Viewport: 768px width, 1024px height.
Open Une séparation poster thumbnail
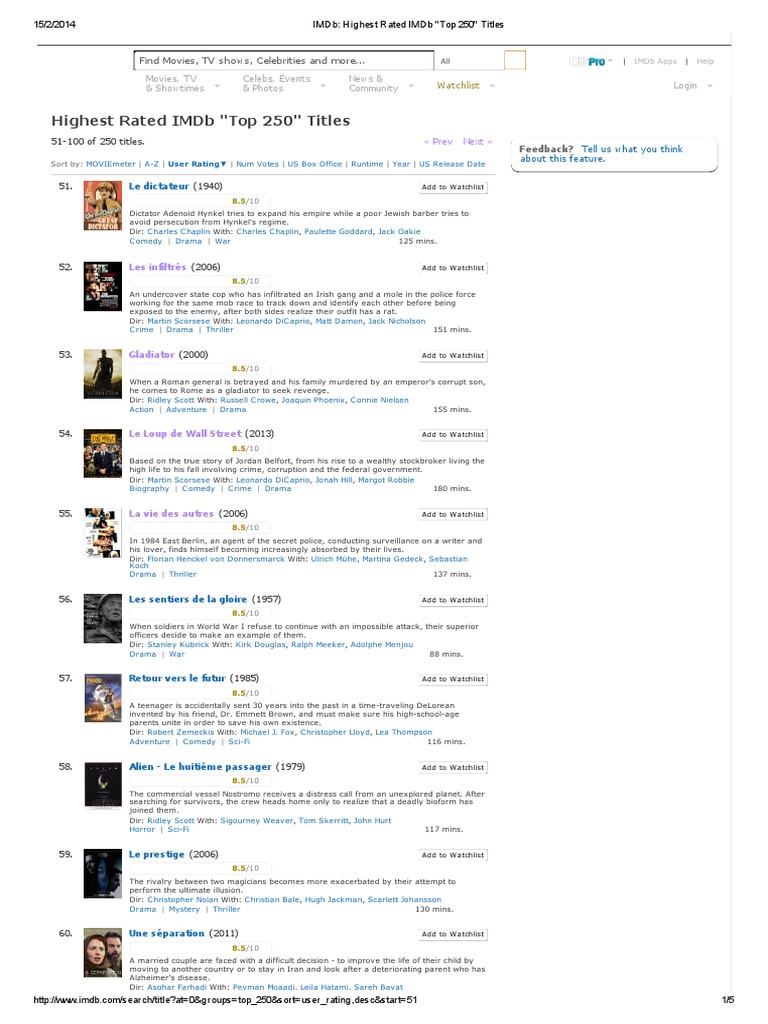tap(103, 953)
